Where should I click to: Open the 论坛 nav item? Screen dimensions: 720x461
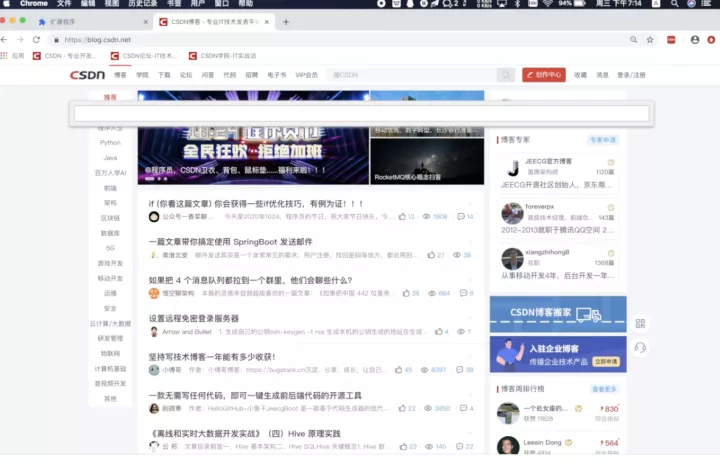click(x=186, y=75)
